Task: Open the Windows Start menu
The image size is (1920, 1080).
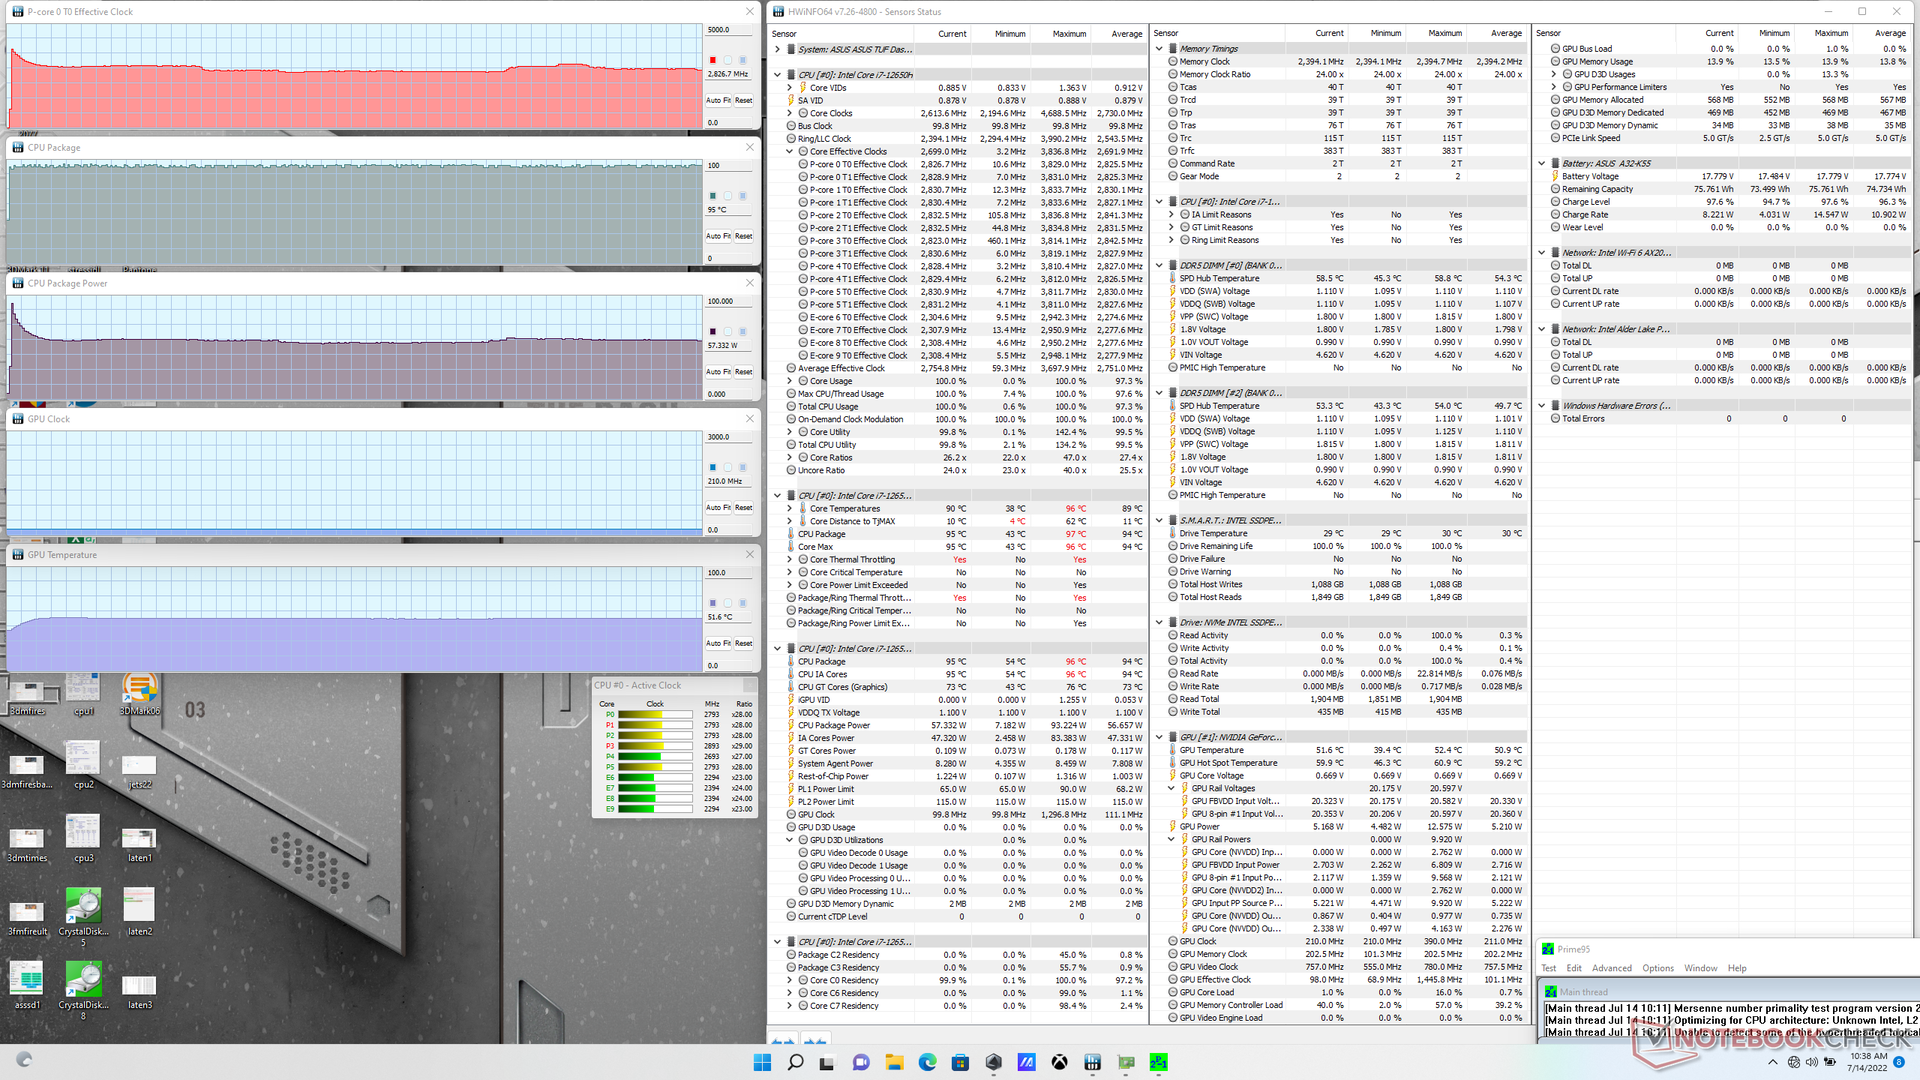Action: (762, 1062)
